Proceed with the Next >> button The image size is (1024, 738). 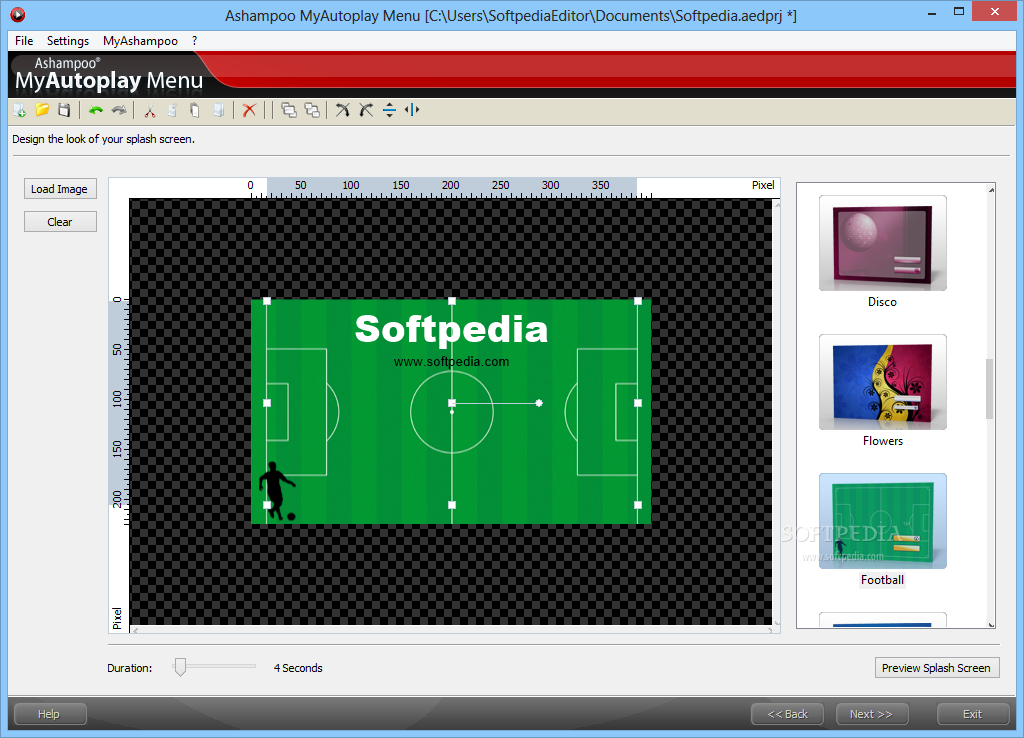[871, 714]
